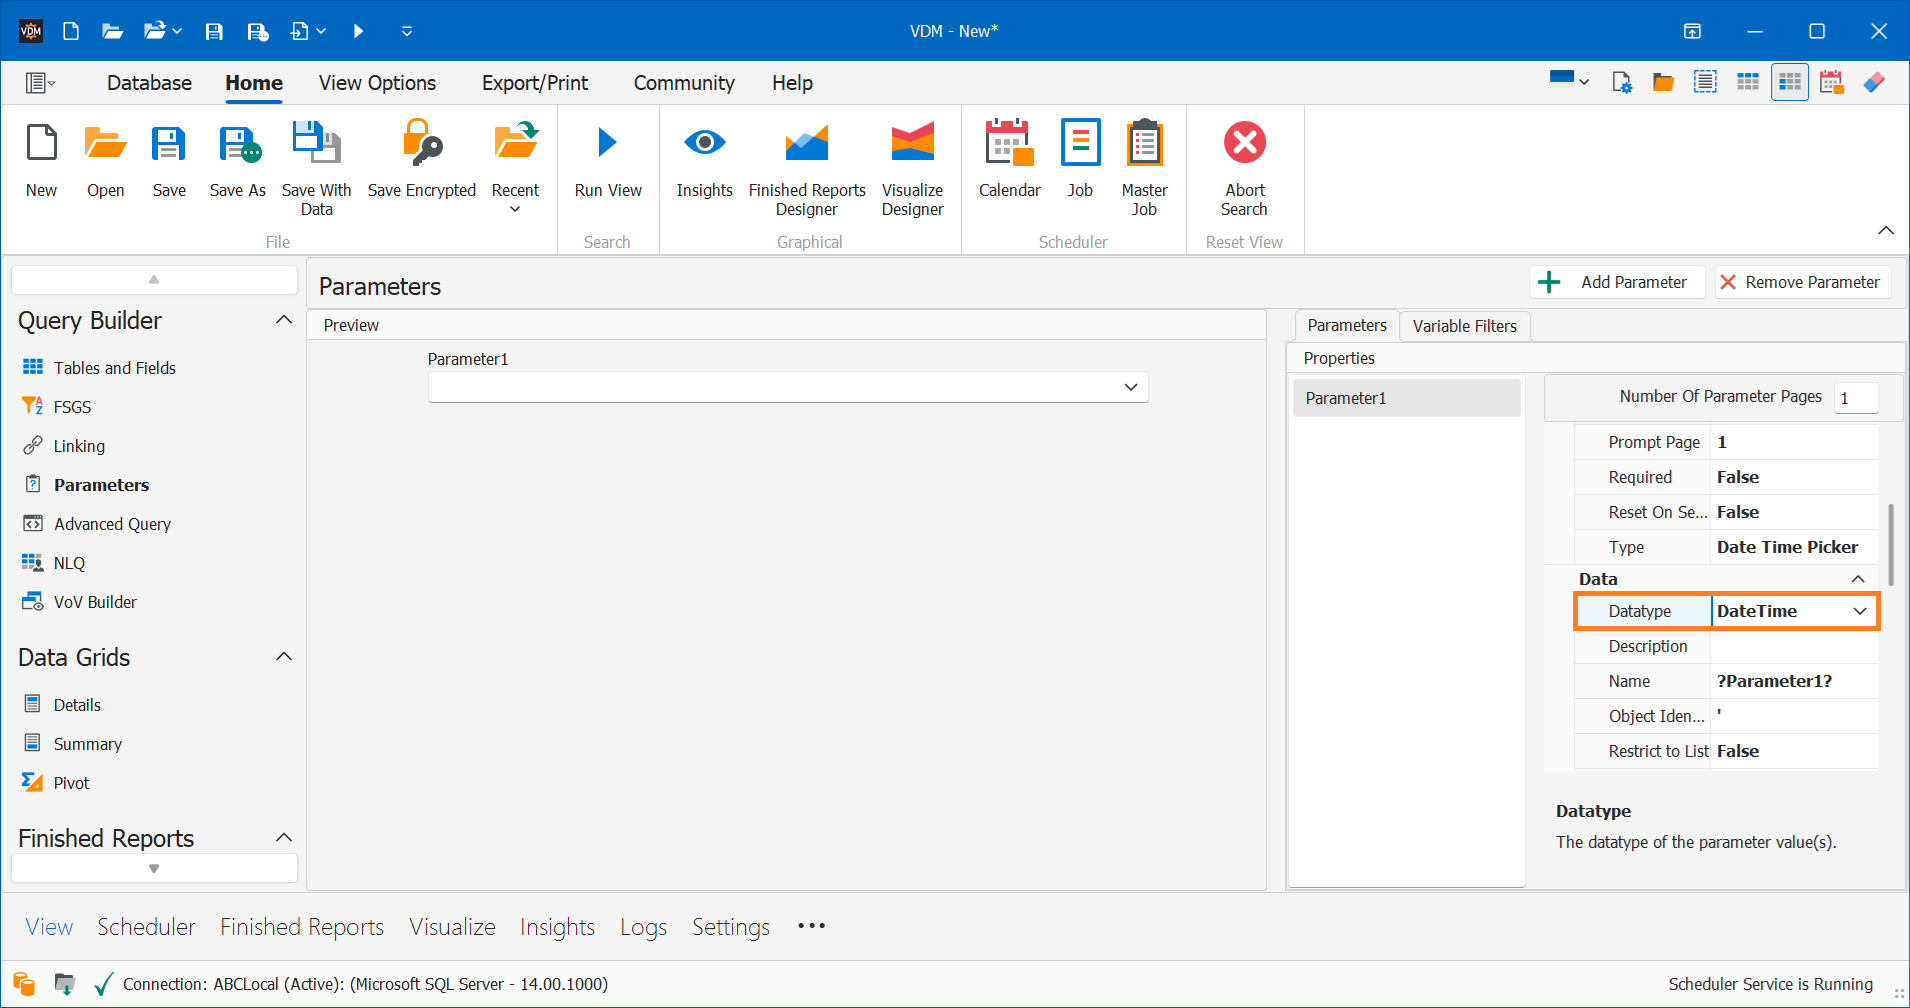Switch to Logs bottom view
Image resolution: width=1910 pixels, height=1008 pixels.
click(643, 927)
